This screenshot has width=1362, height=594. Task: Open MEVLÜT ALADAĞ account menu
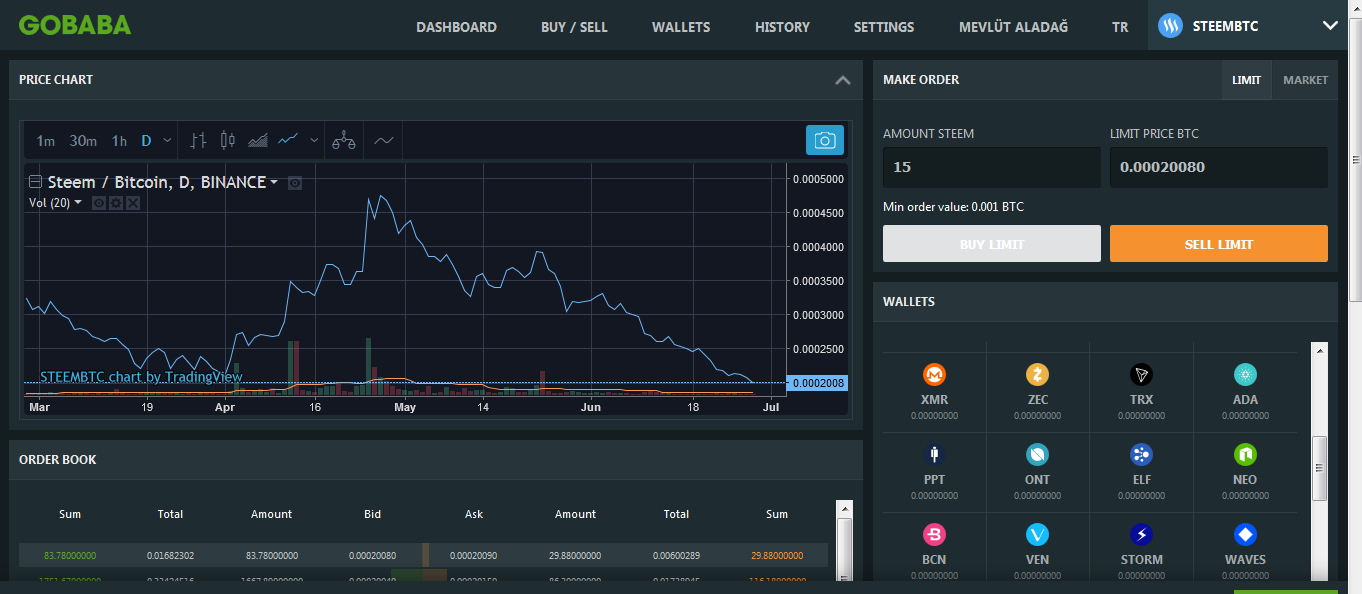1013,27
